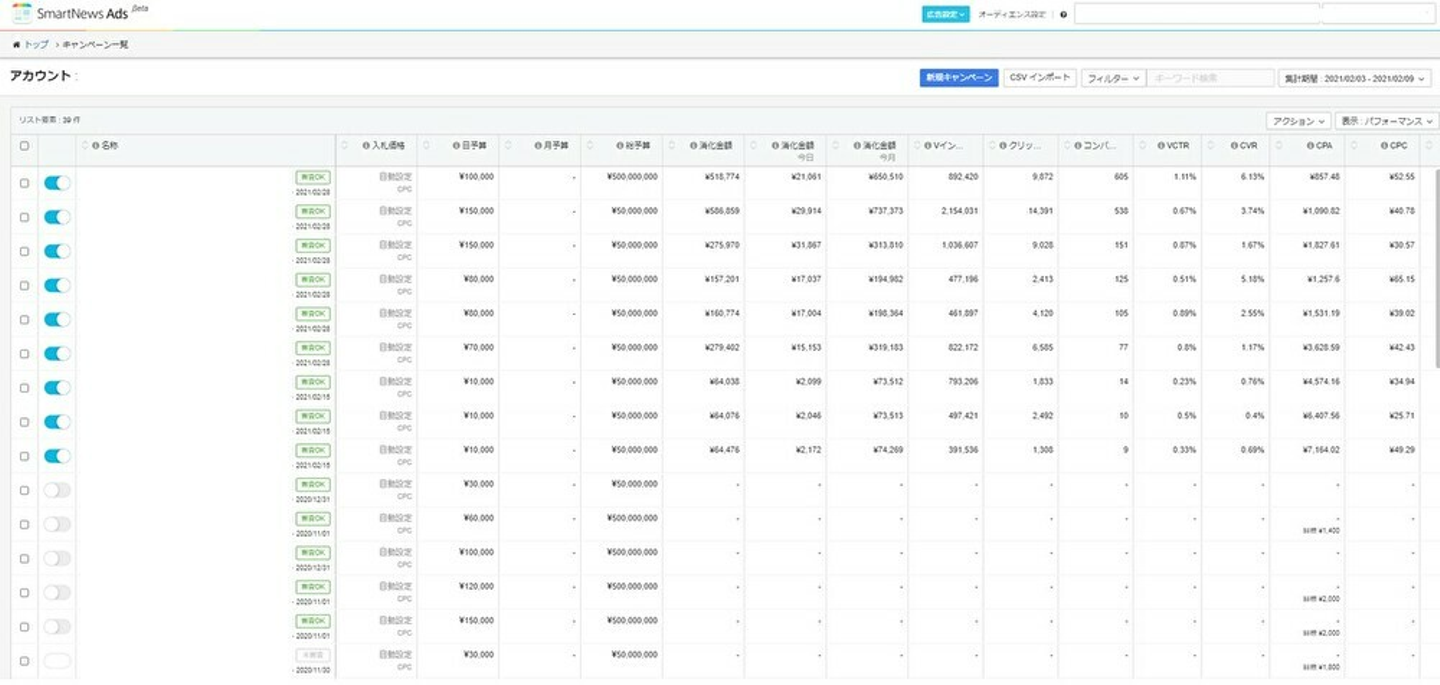Click sort arrows icon in 名称 column
Screen dimensions: 1440x685
84,146
